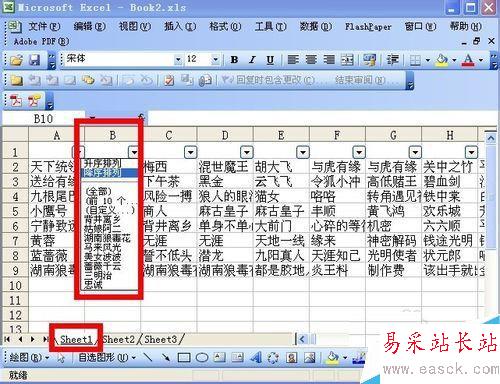Screen dimensions: 500x384
Task: Toggle Underline formatting button
Action: pos(270,60)
